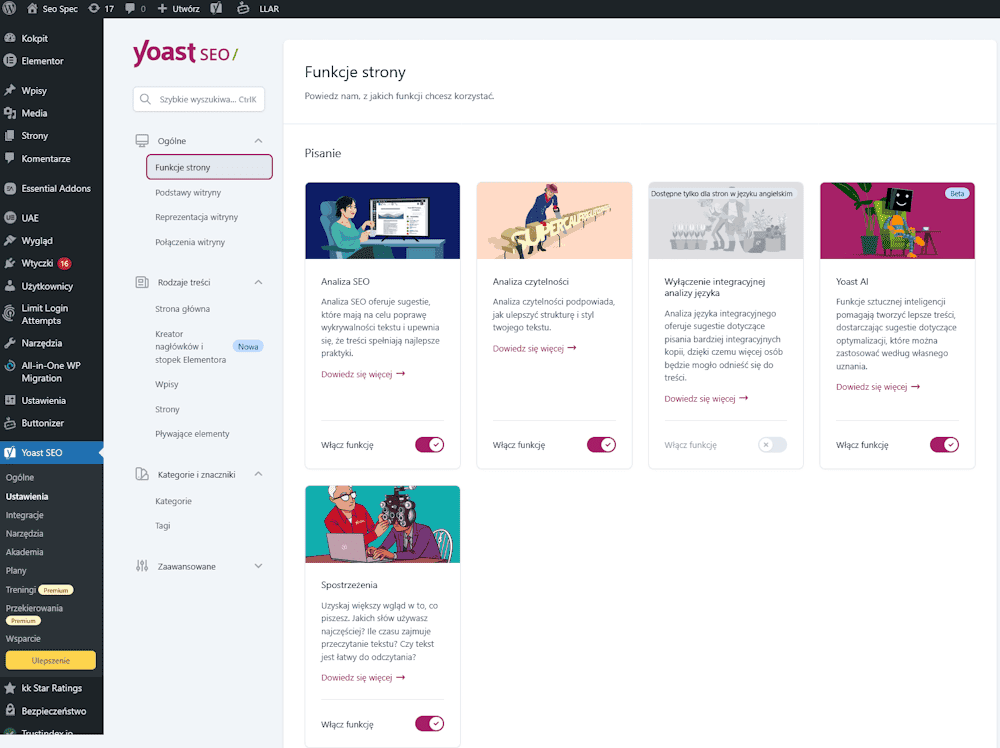Click the Yoast SEO logo
Viewport: 1000px width, 748px height.
(186, 54)
